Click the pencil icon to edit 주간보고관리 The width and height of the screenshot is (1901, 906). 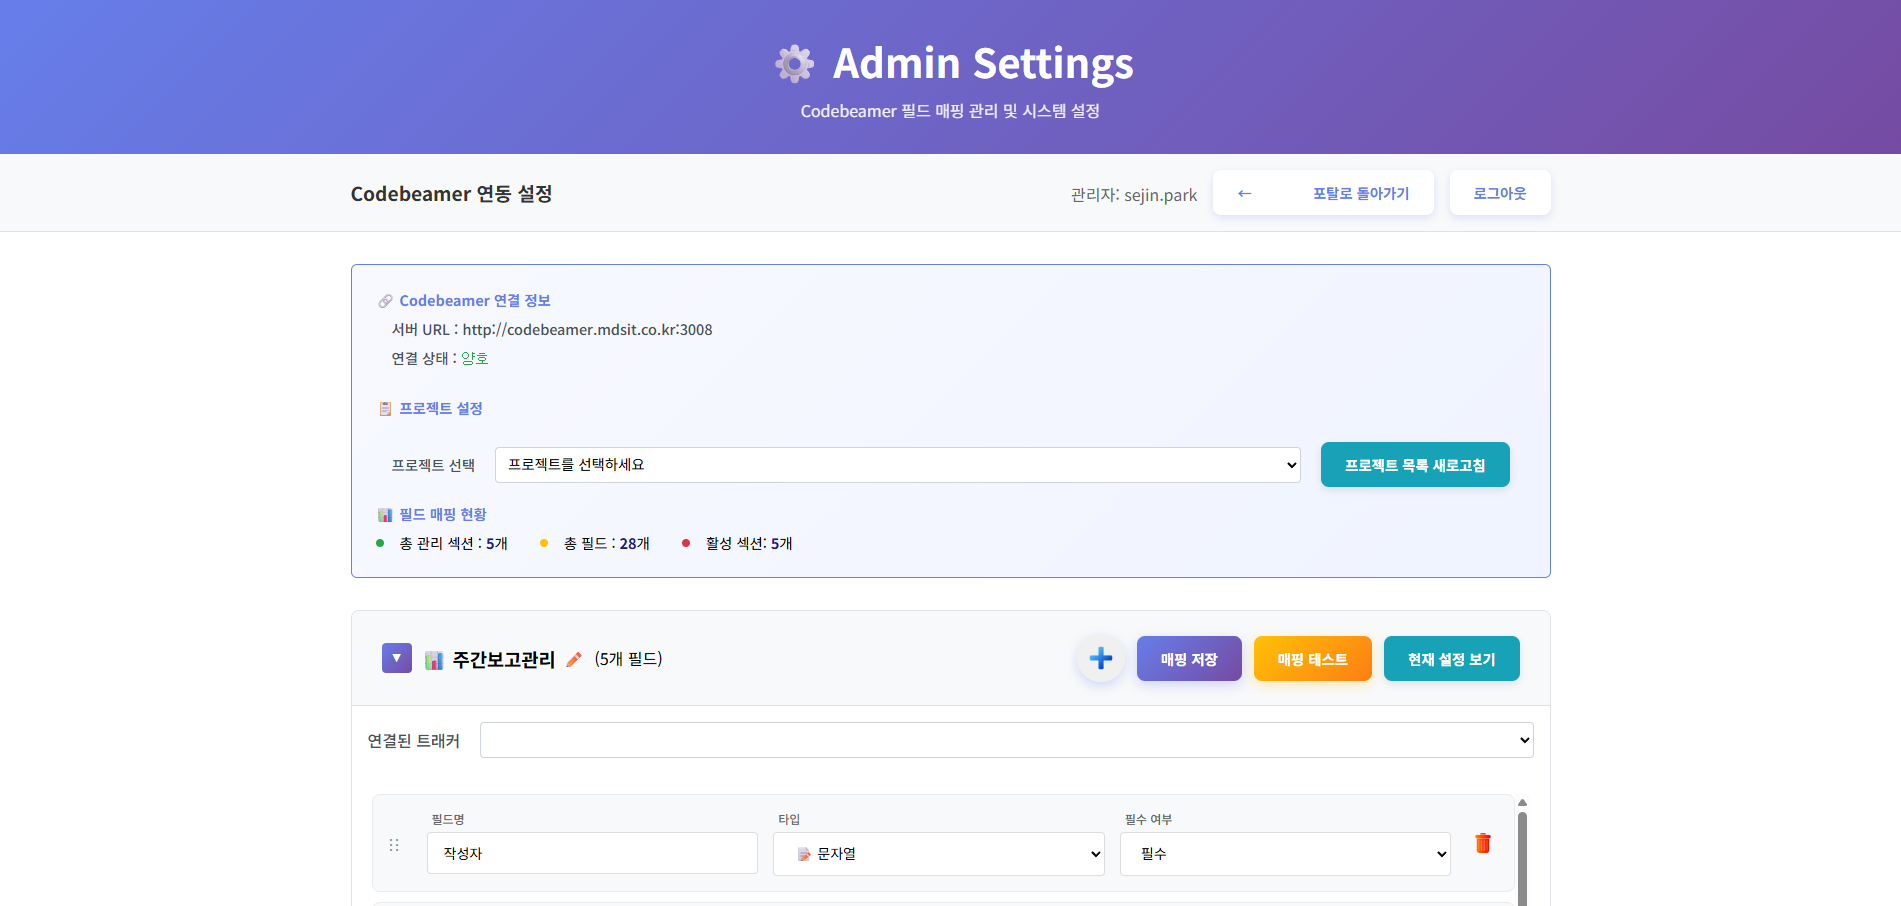click(573, 659)
